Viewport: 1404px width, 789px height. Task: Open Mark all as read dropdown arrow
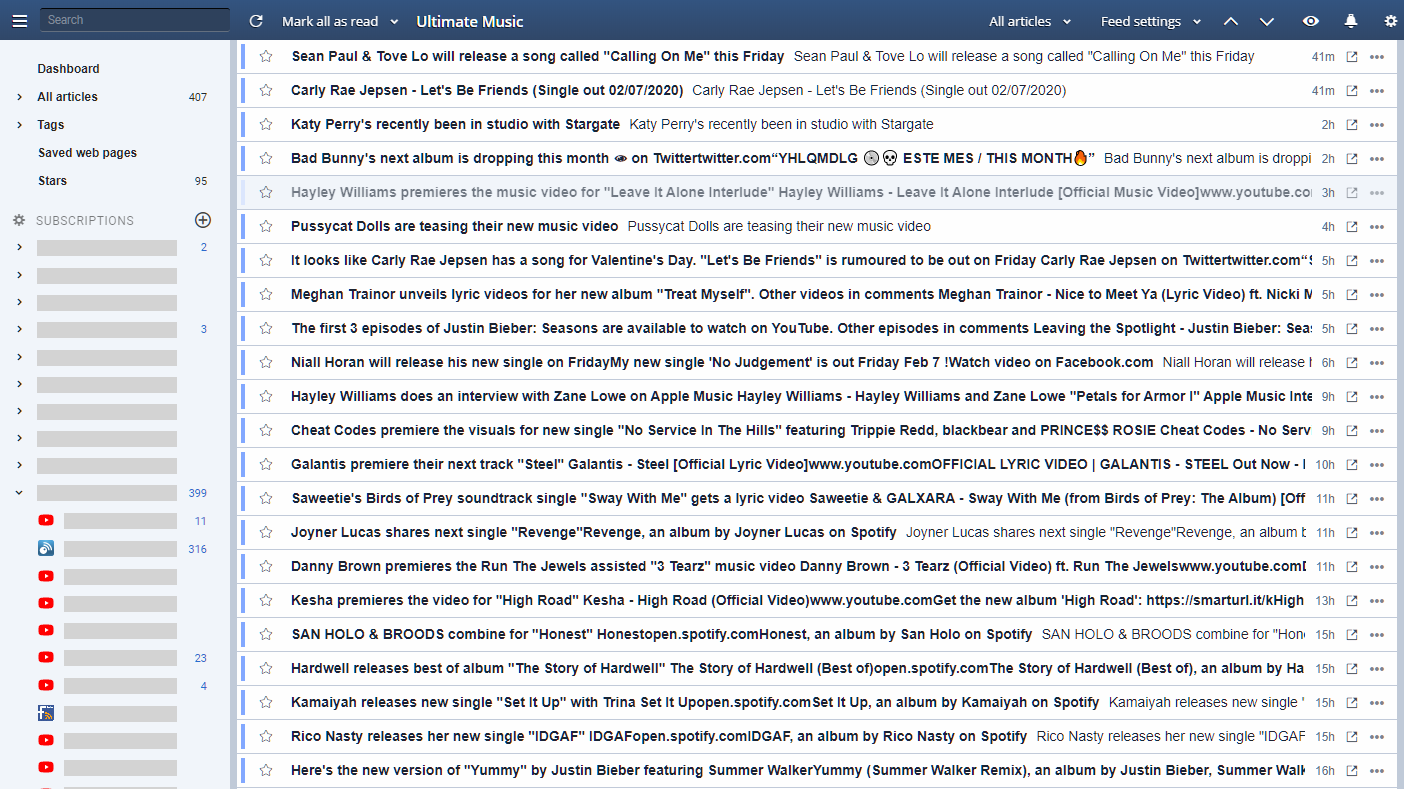point(394,22)
